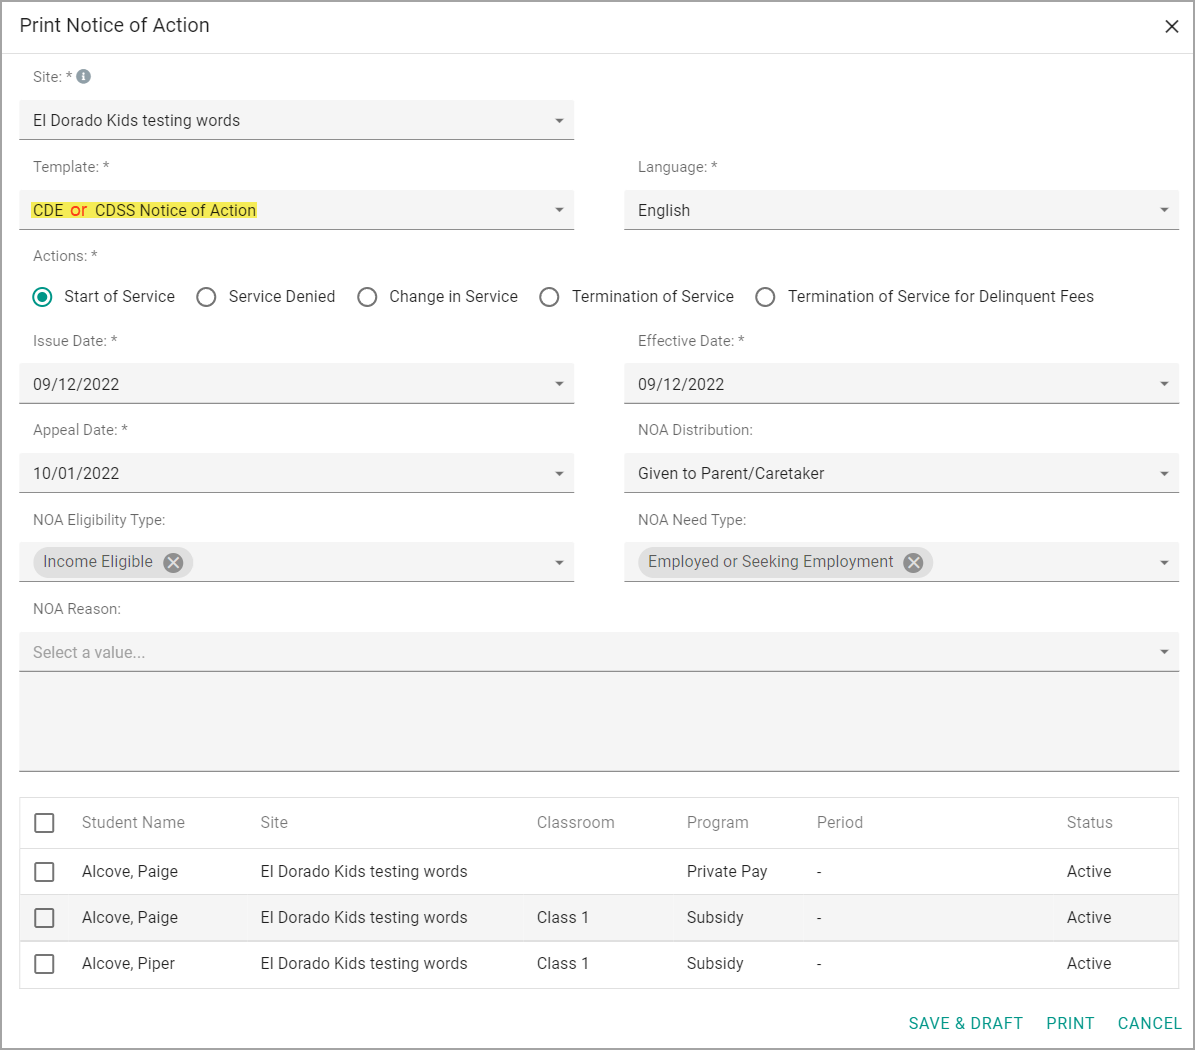
Task: Click the Site info icon
Action: click(84, 76)
